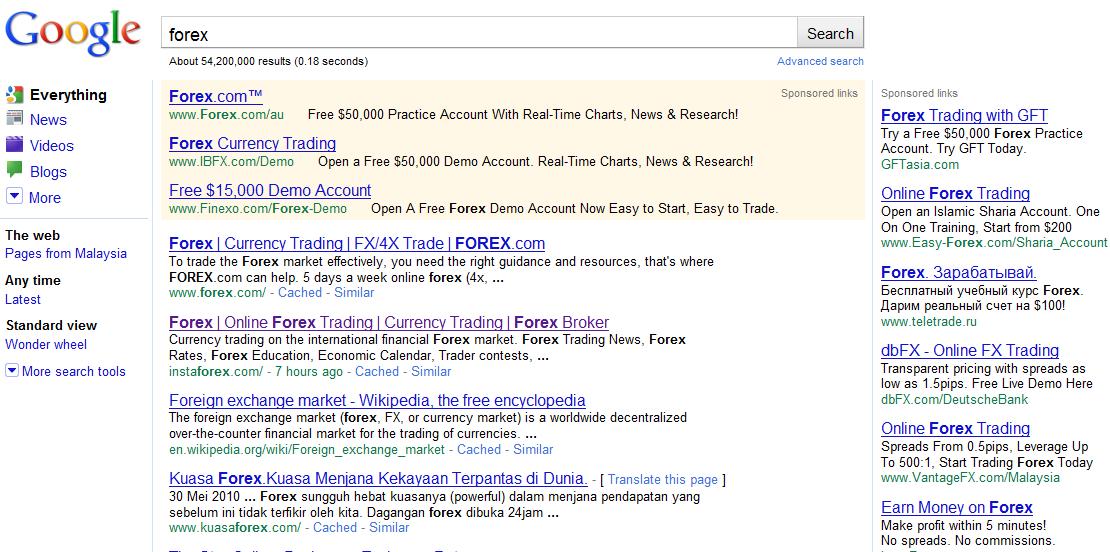Expand the More dropdown arrow icon
The width and height of the screenshot is (1110, 552).
tap(14, 196)
